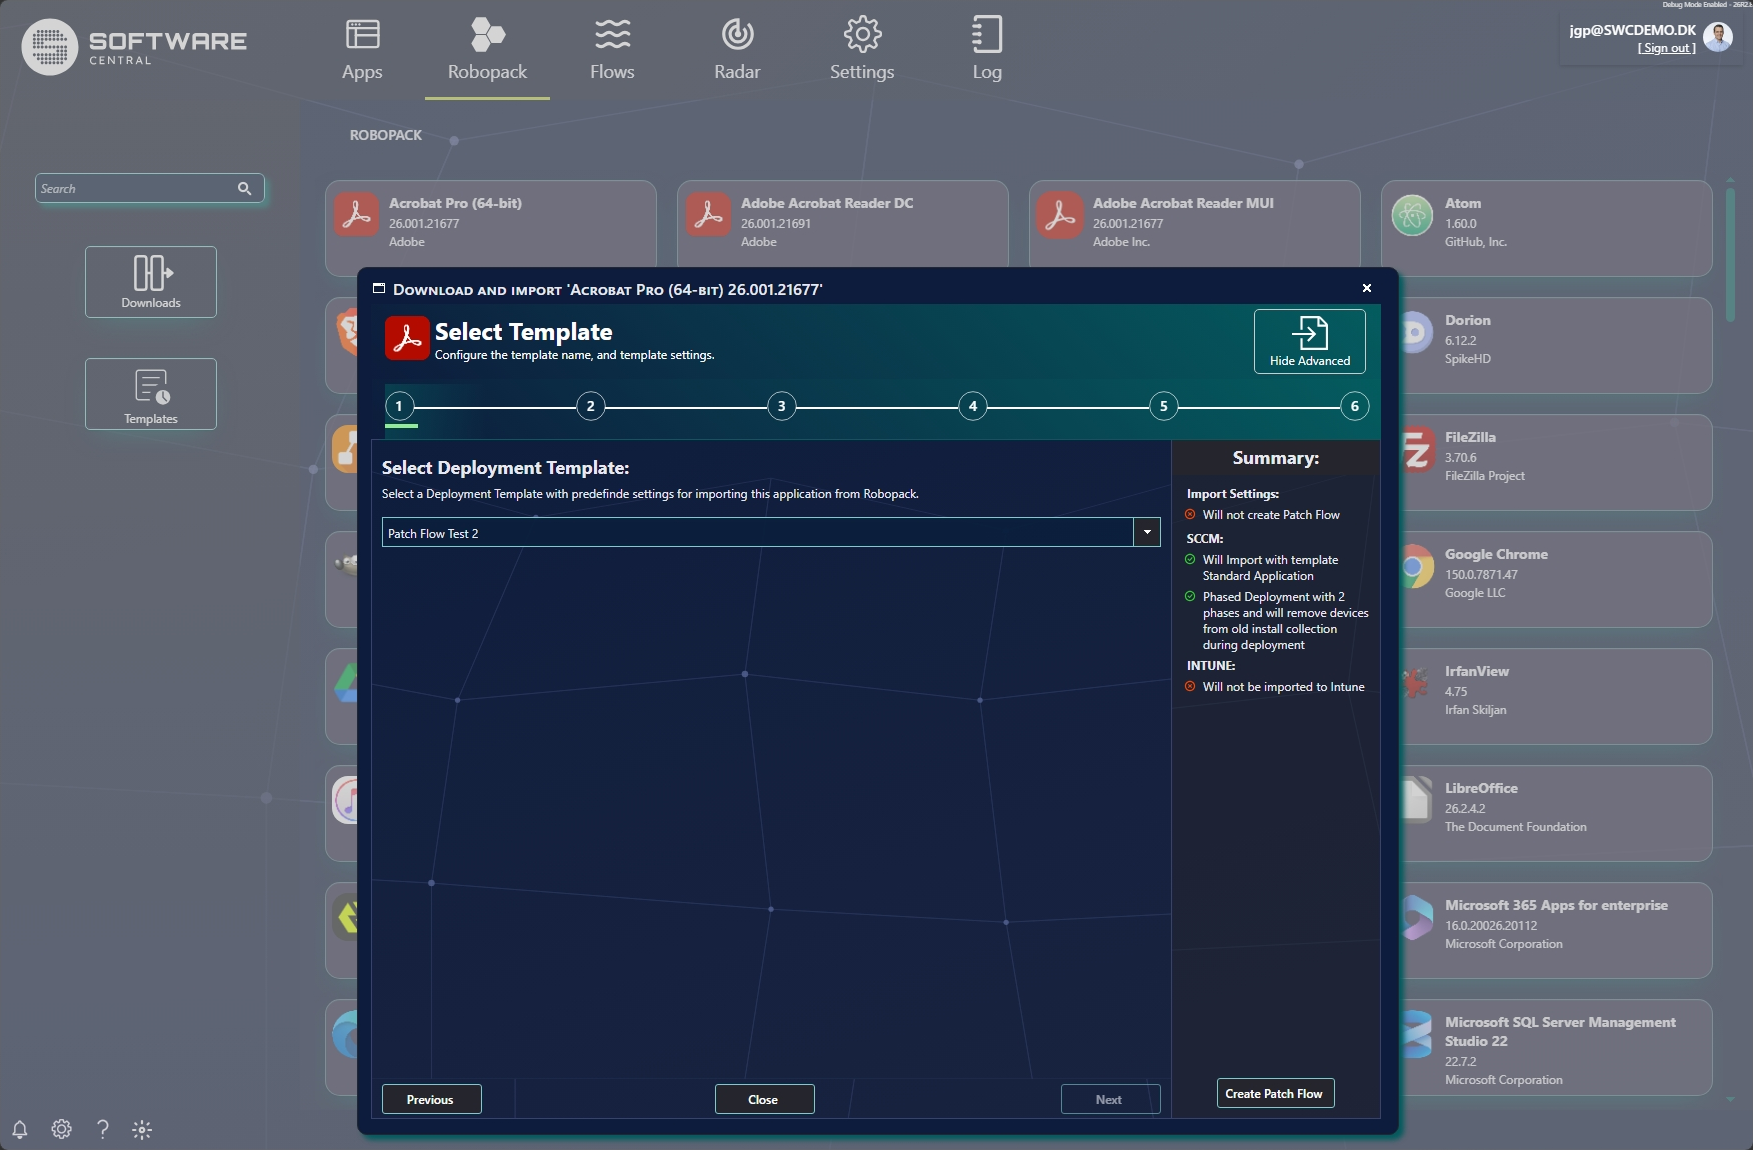Click the Google Chrome icon
This screenshot has height=1150, width=1753.
(1414, 567)
